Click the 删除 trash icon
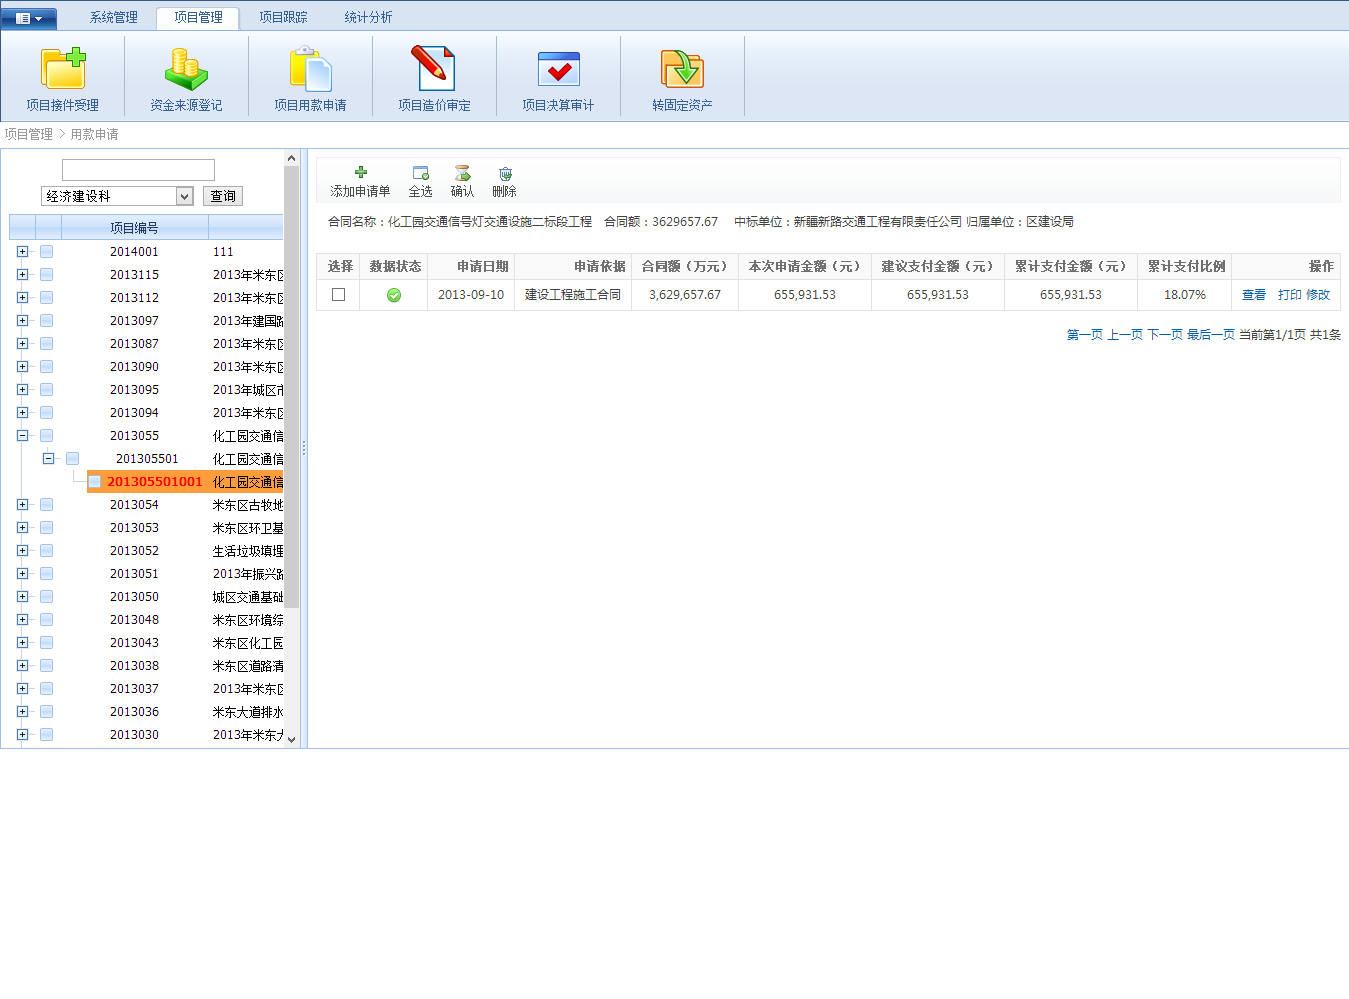This screenshot has height=999, width=1349. (505, 173)
